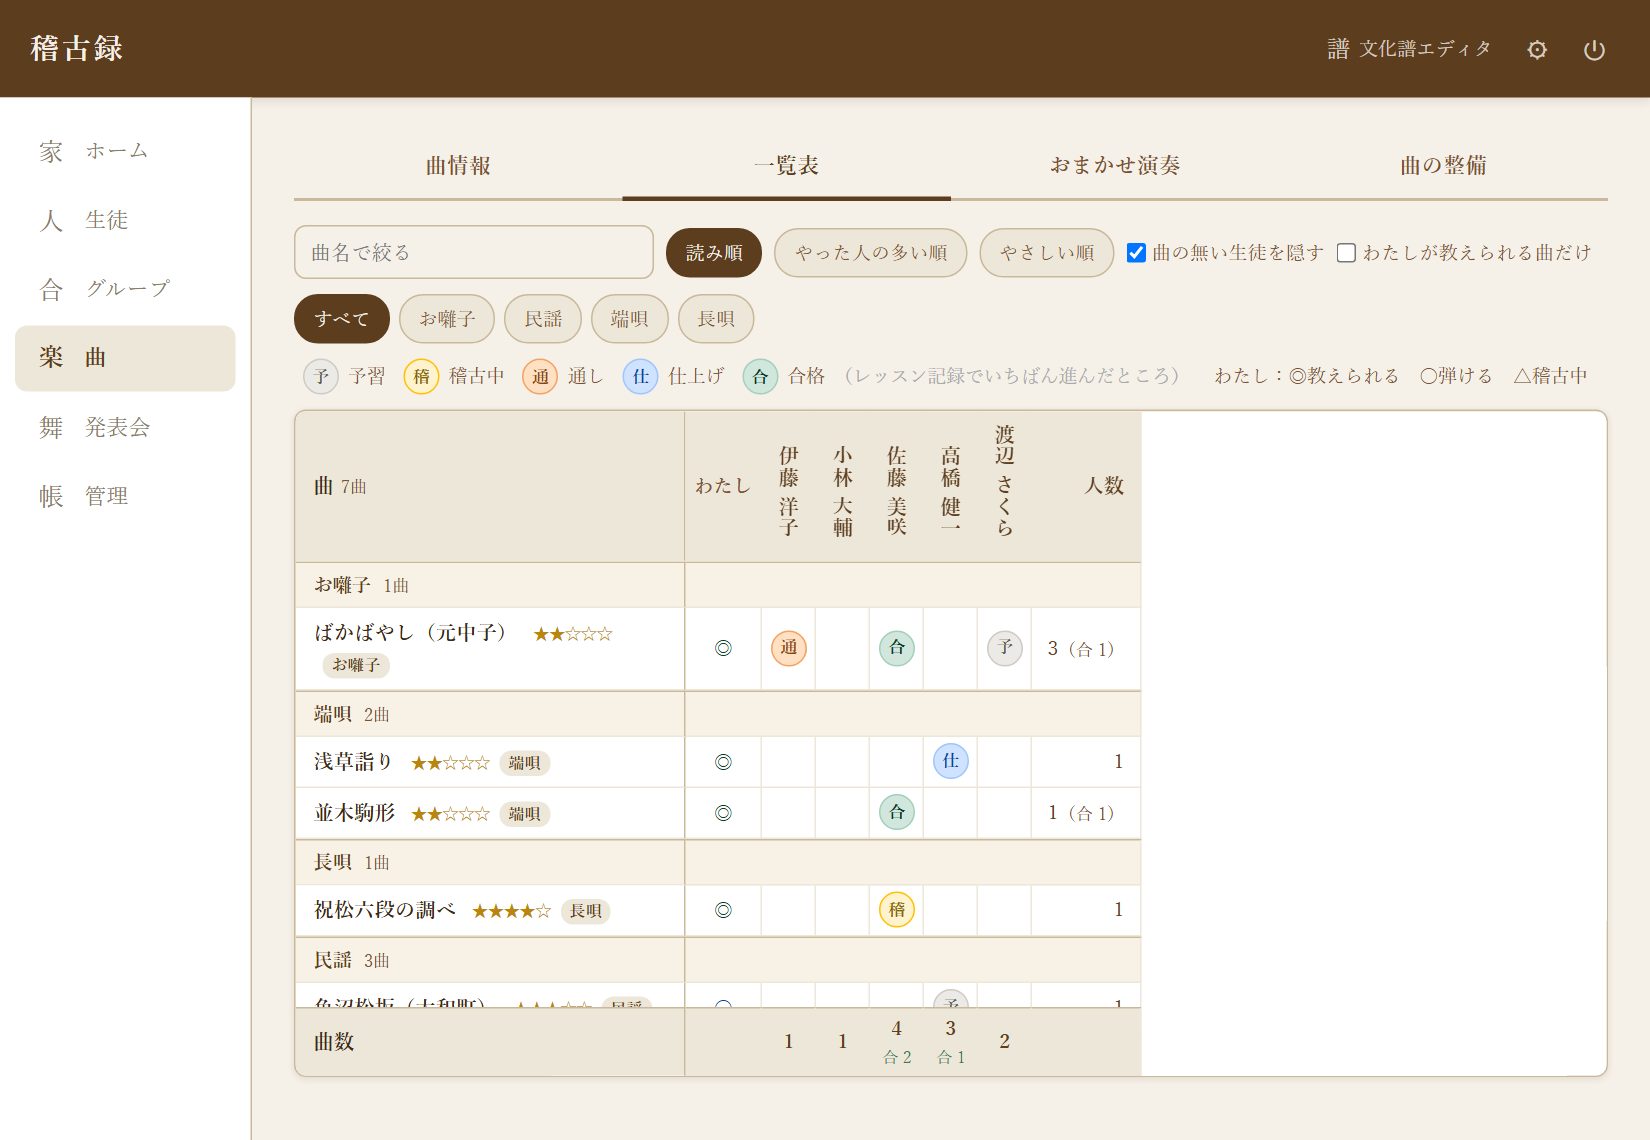Click the power logout icon

(1594, 49)
